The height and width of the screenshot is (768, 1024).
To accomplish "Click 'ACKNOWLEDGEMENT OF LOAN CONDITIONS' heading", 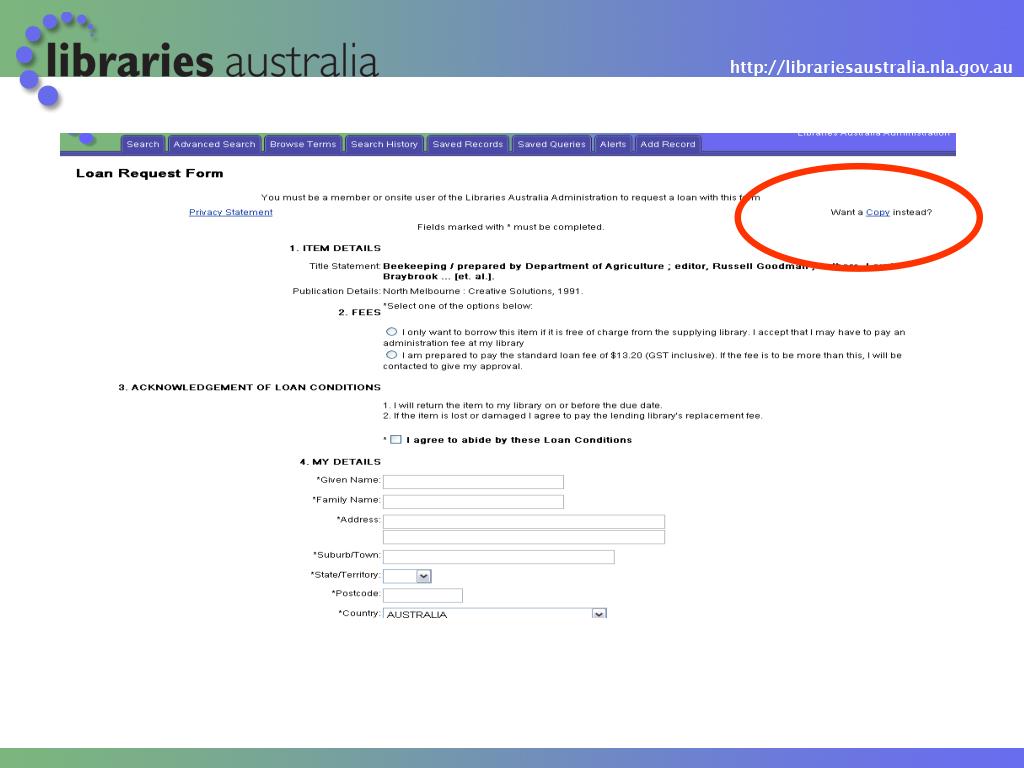I will [x=249, y=387].
